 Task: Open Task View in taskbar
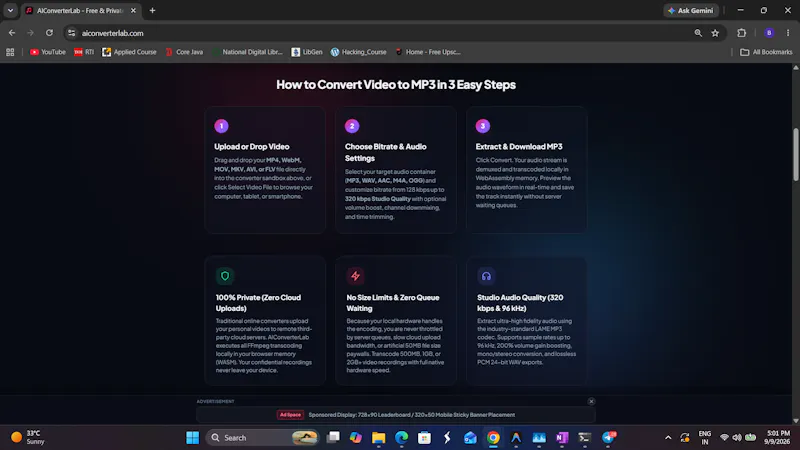coord(333,438)
